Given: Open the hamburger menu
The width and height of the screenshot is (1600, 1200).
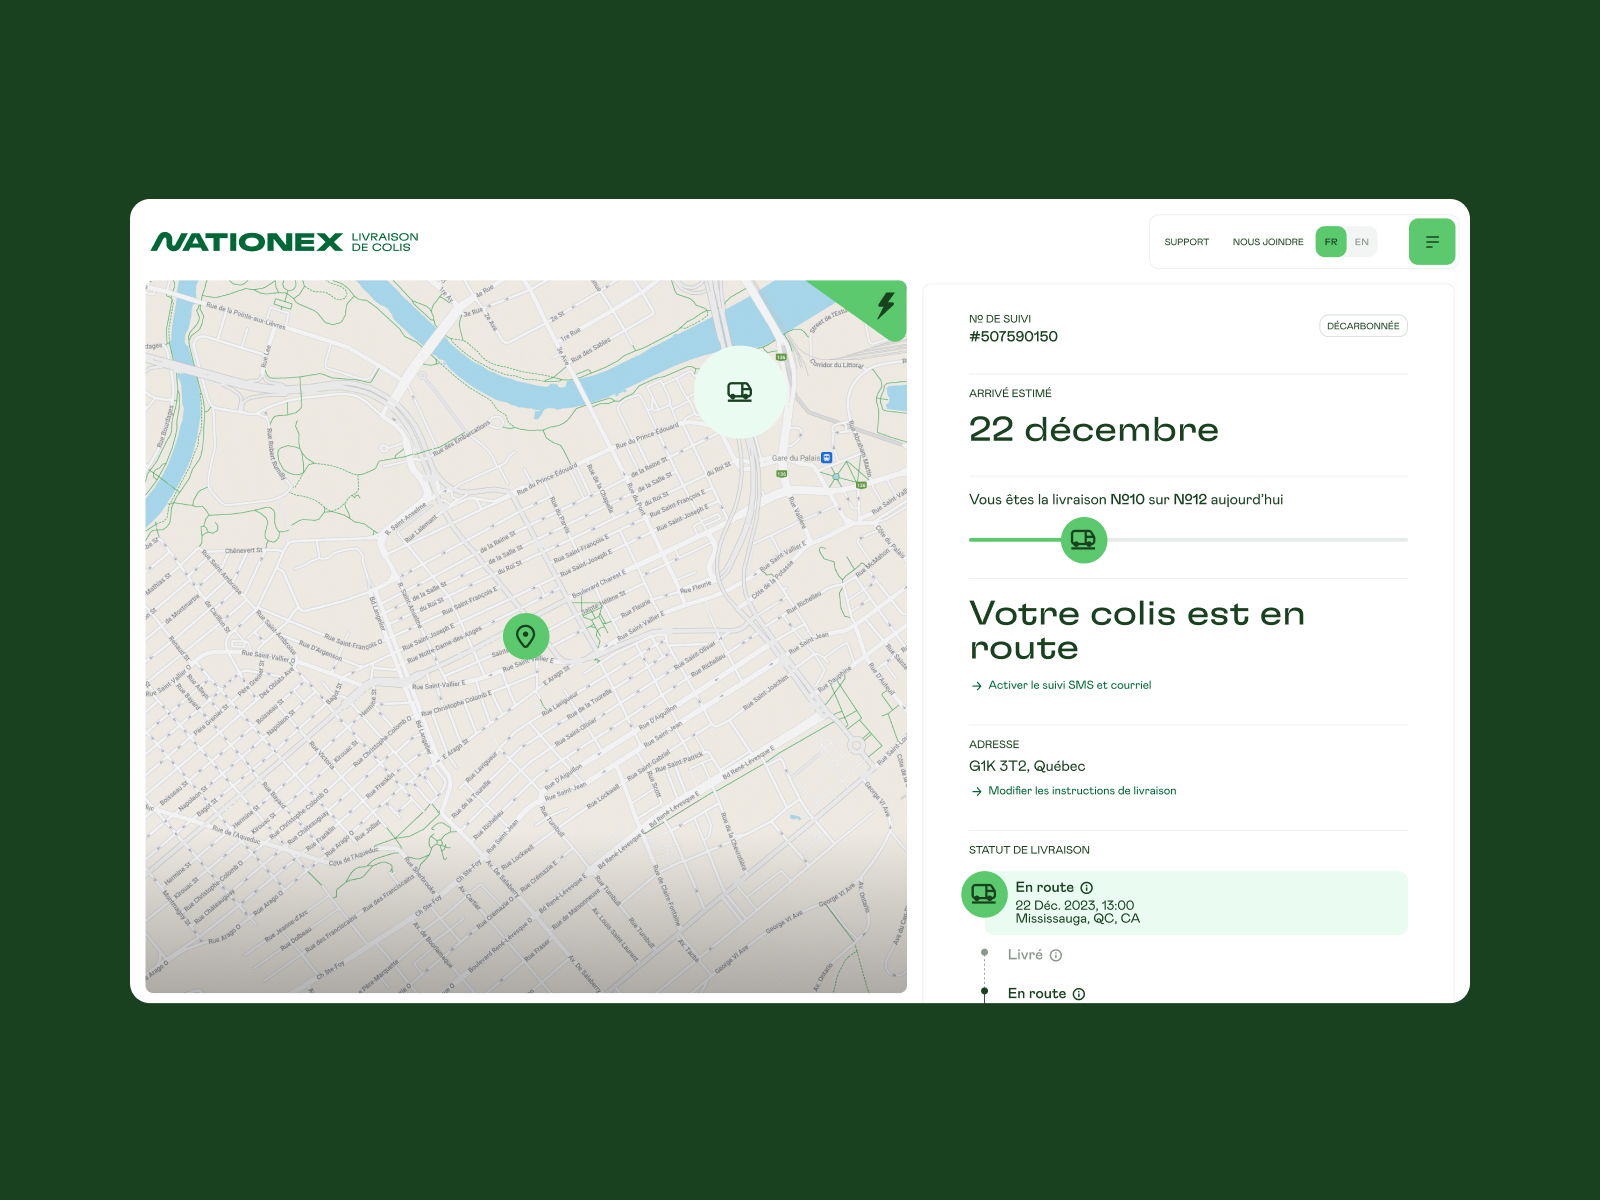Looking at the screenshot, I should coord(1432,241).
